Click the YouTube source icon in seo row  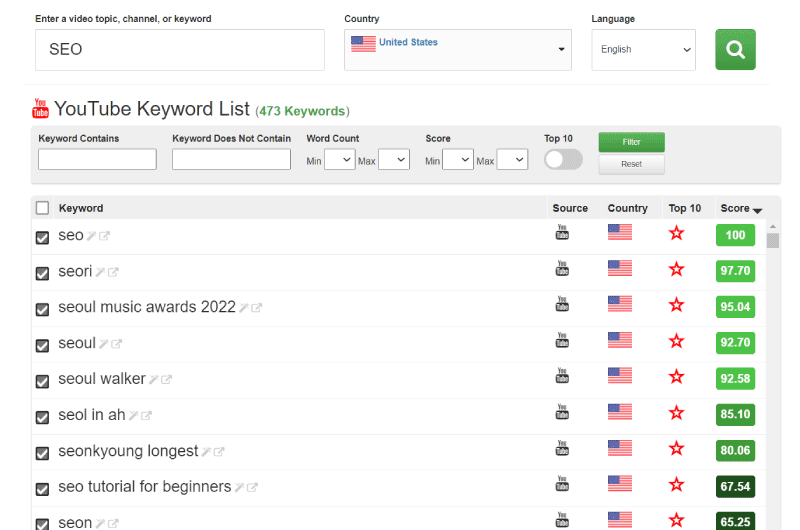[562, 233]
